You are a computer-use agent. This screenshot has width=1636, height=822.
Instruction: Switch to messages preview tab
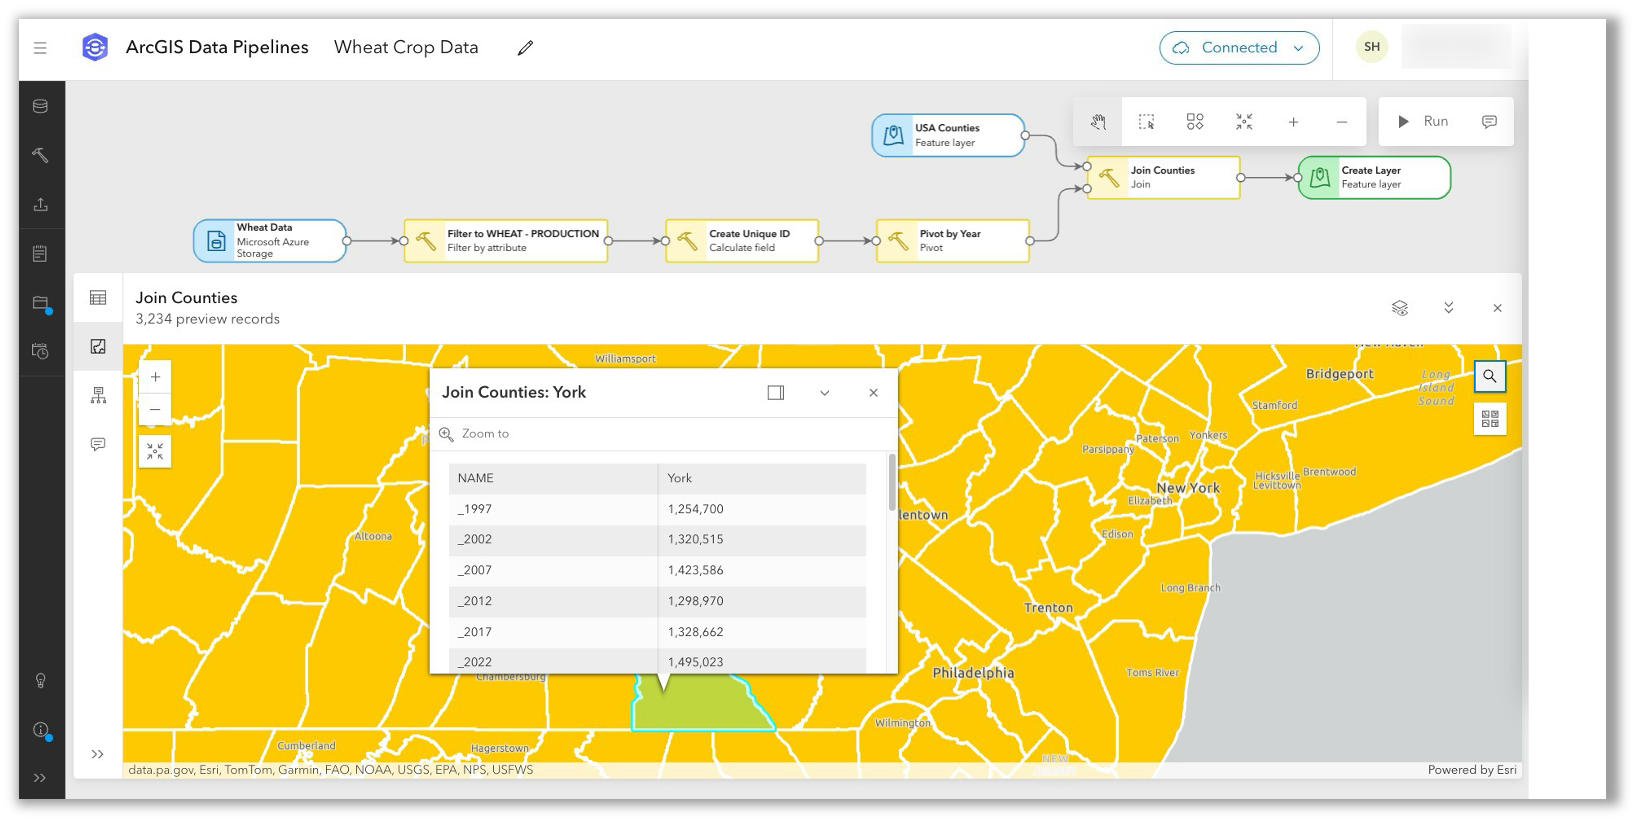pyautogui.click(x=98, y=444)
